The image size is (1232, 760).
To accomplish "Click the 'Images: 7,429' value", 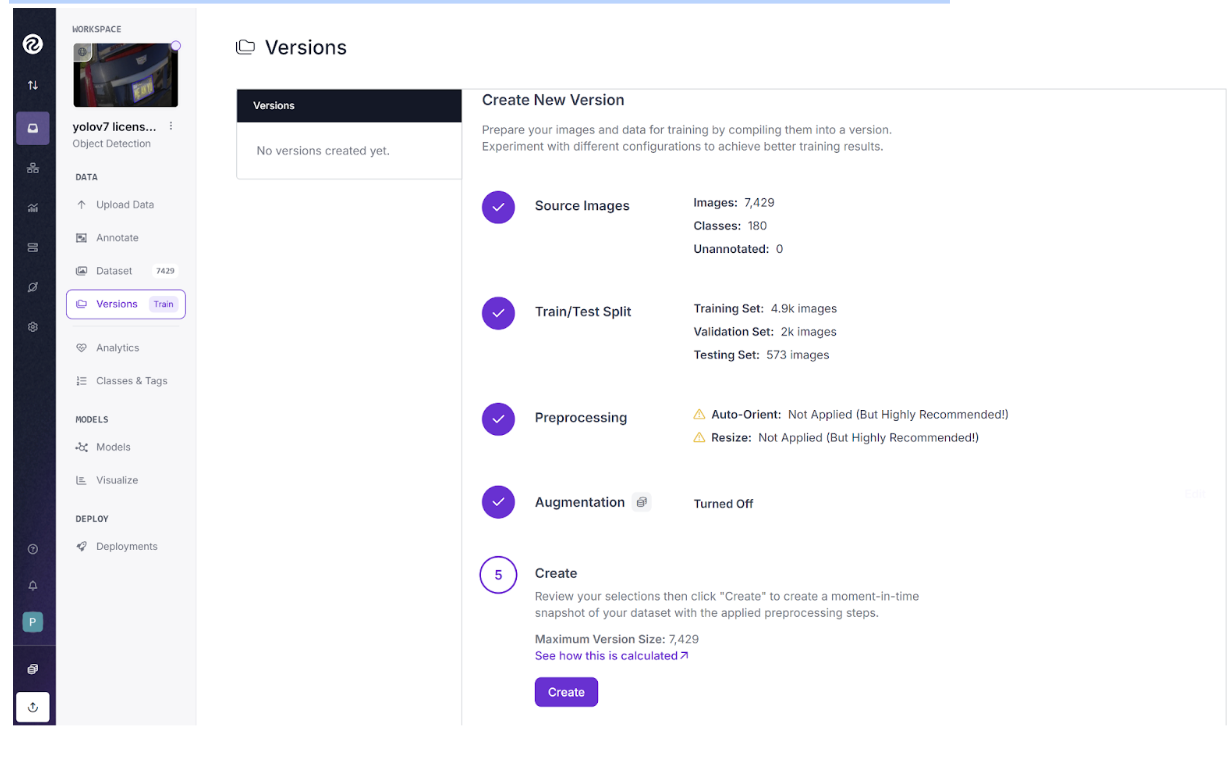I will pos(734,202).
